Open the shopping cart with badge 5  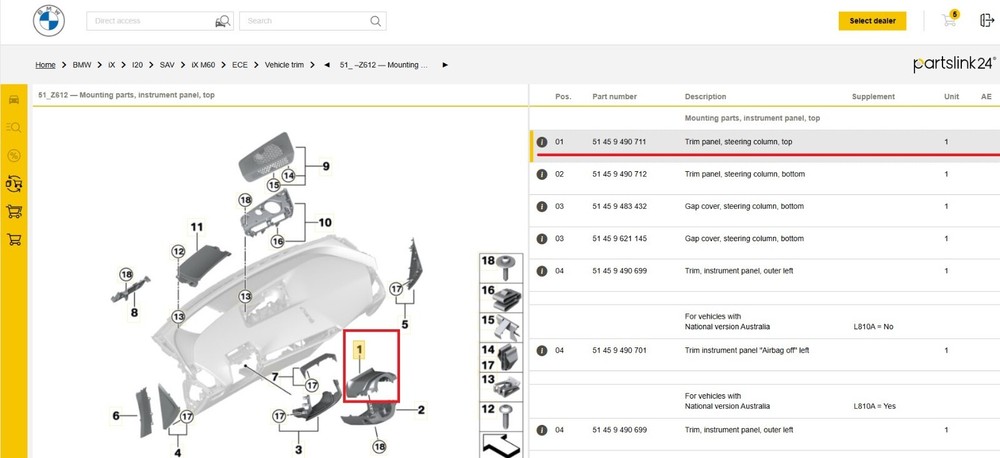pos(950,20)
